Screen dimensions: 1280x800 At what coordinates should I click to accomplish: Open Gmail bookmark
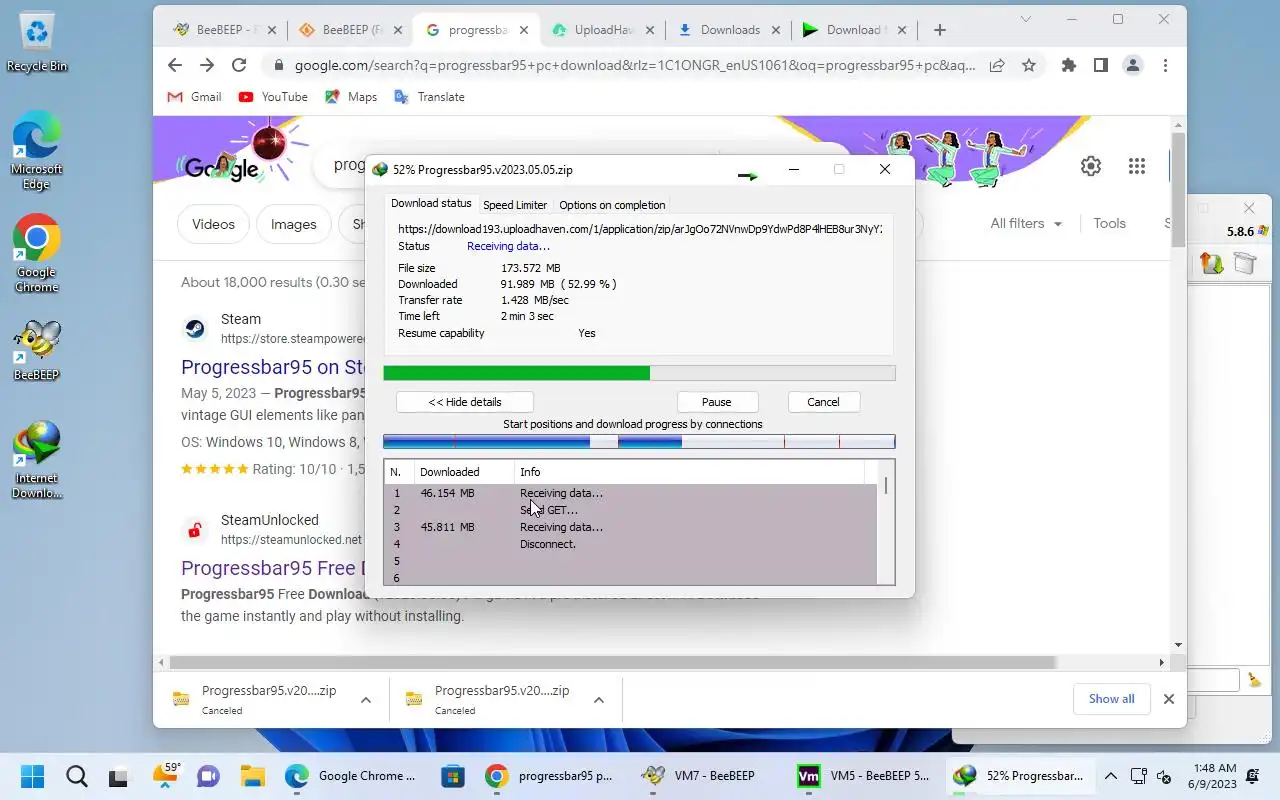click(x=194, y=97)
